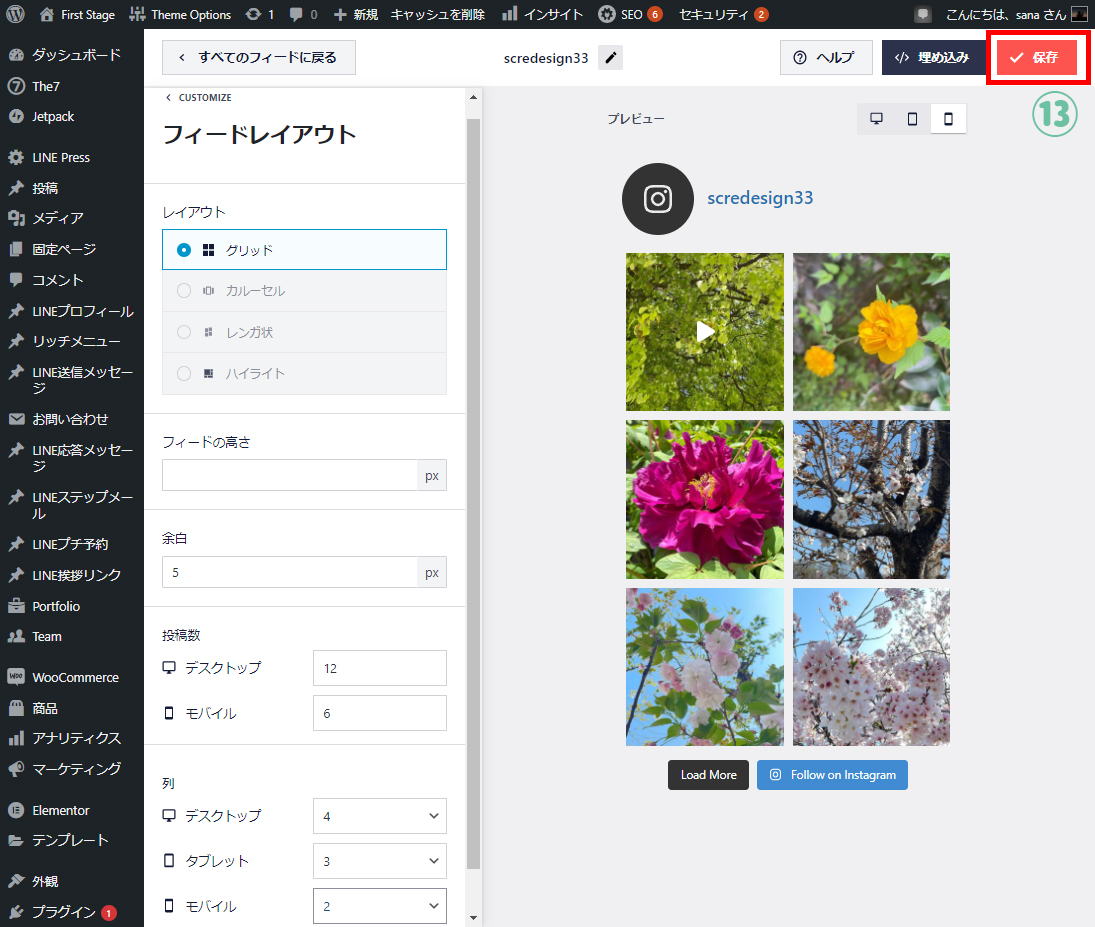Switch preview to desktop view icon
This screenshot has width=1095, height=927.
[876, 119]
